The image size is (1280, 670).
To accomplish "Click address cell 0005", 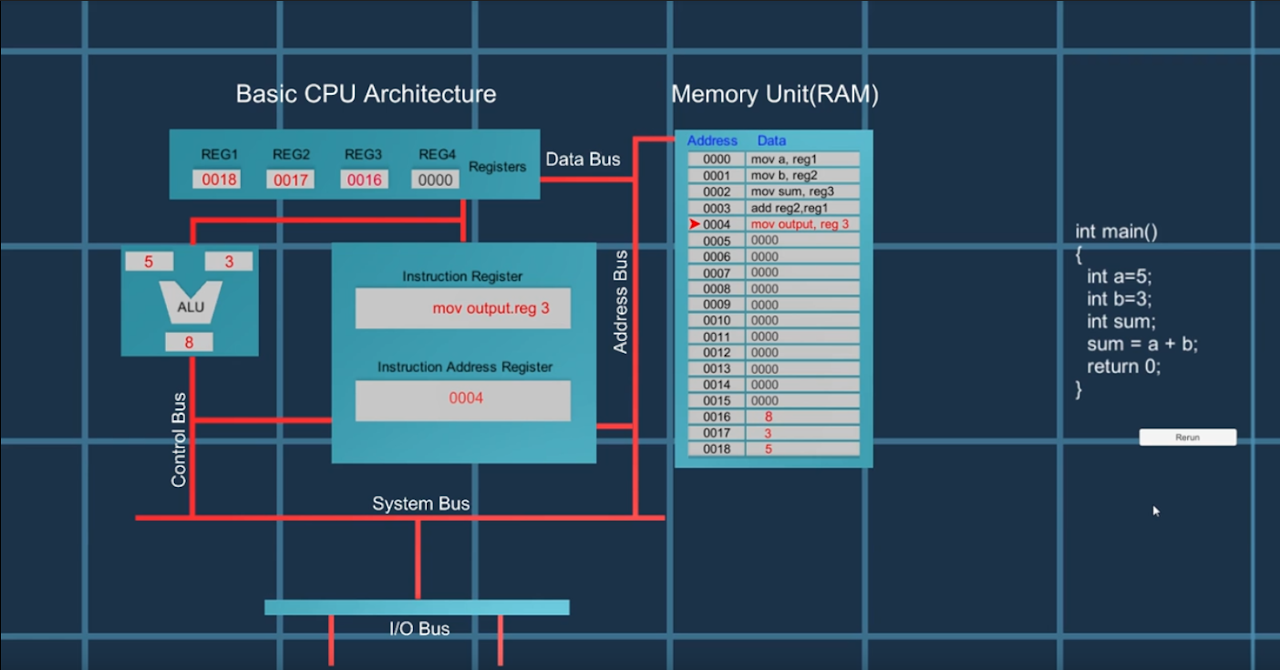I will click(x=716, y=240).
